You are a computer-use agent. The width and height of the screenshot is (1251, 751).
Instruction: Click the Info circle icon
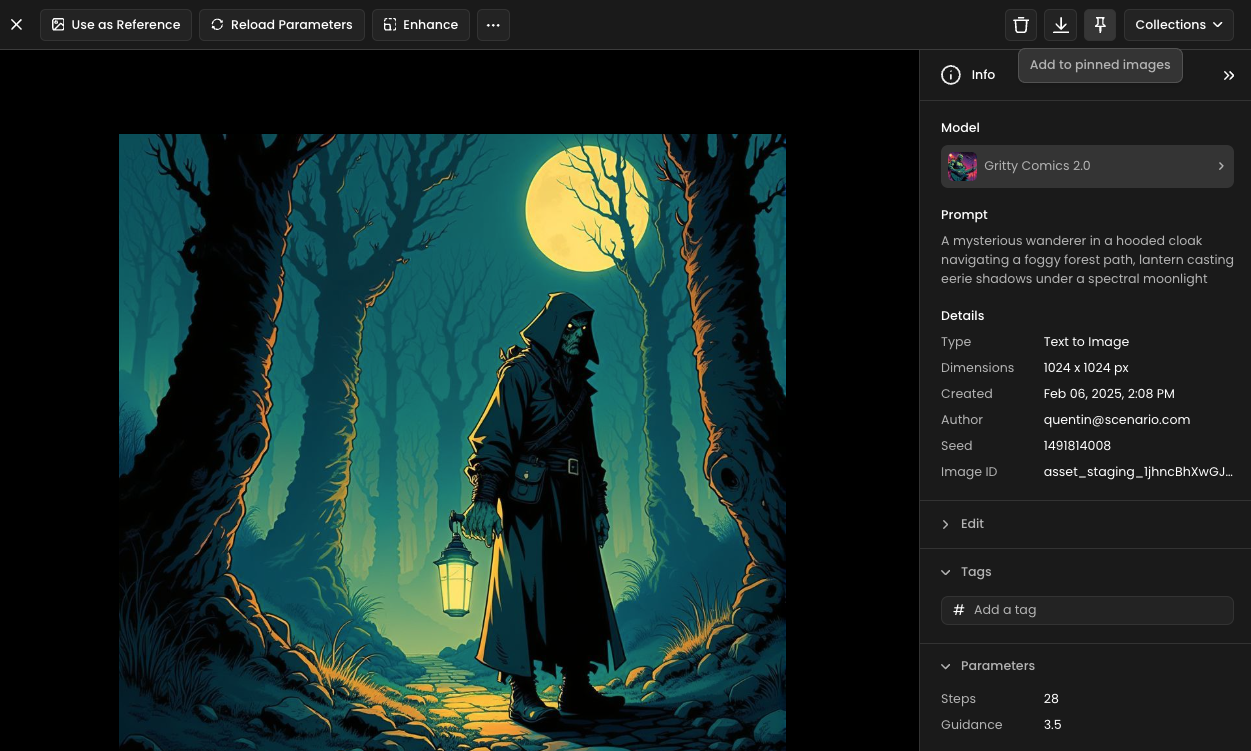951,75
